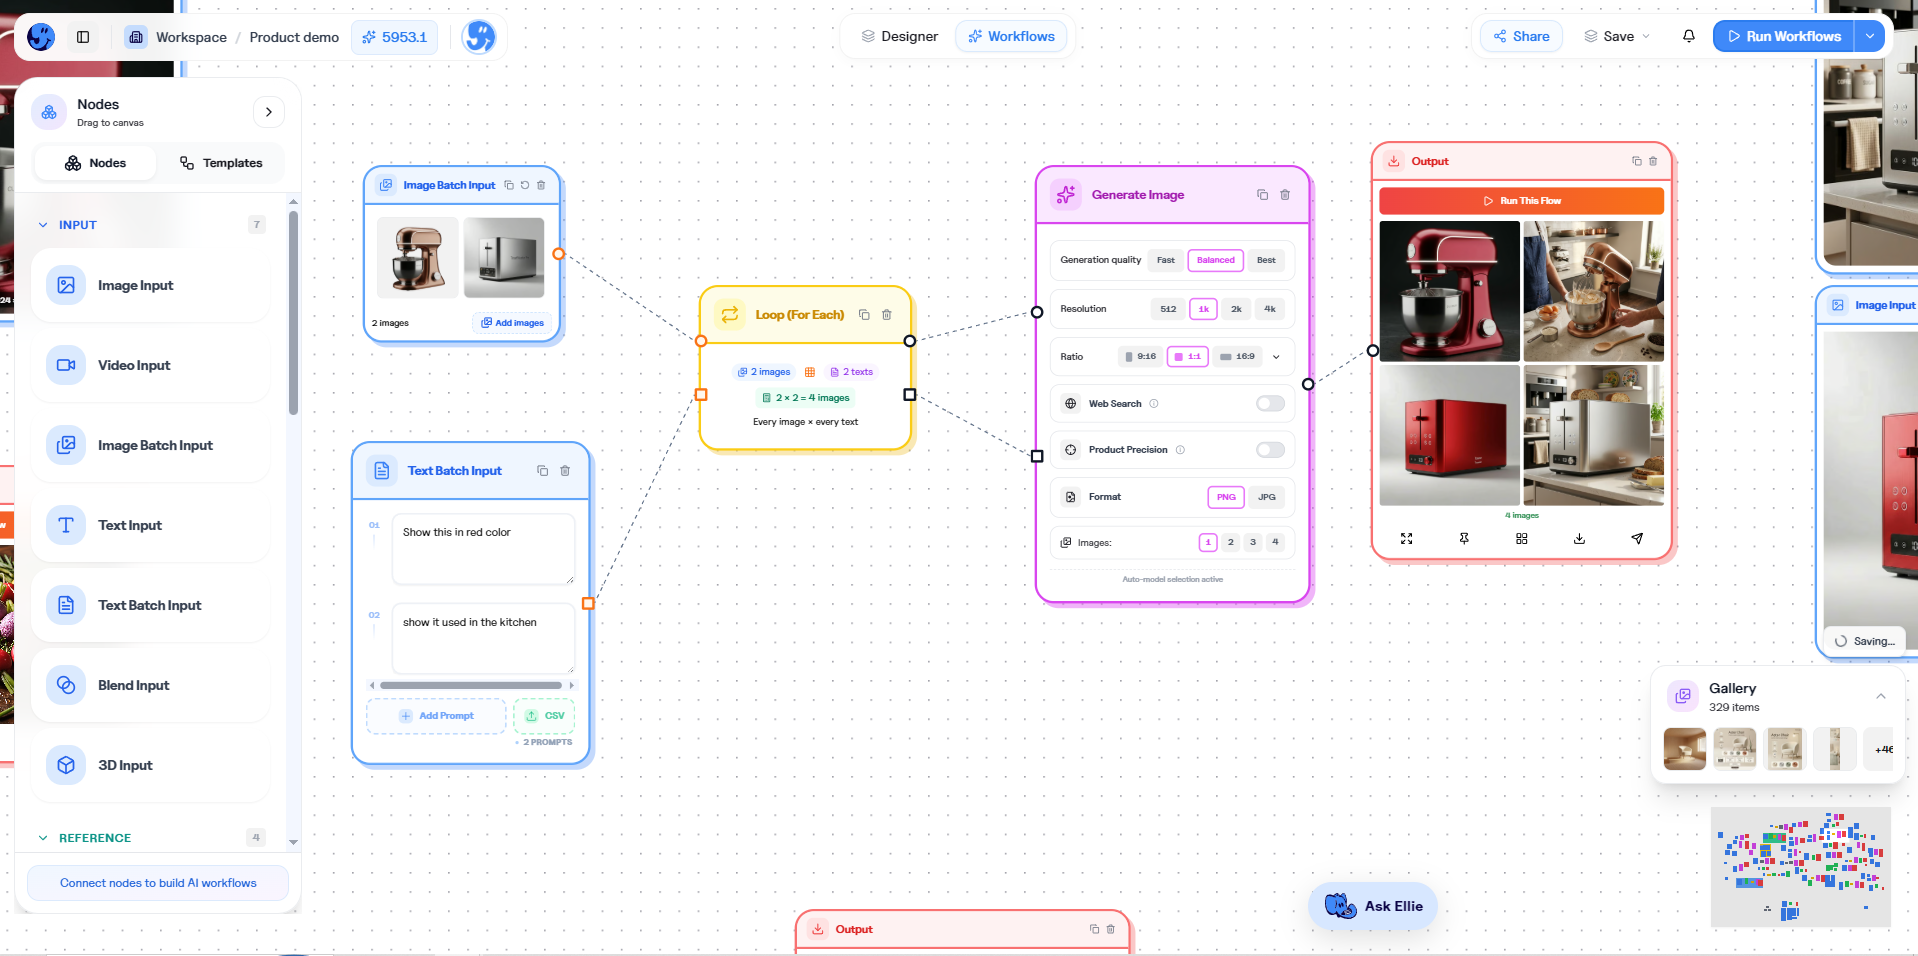Choose the 9:16 ratio option

pyautogui.click(x=1141, y=356)
